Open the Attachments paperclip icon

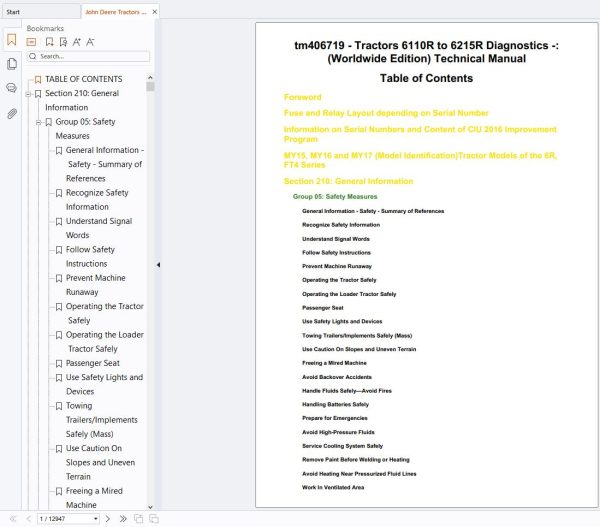coord(12,114)
